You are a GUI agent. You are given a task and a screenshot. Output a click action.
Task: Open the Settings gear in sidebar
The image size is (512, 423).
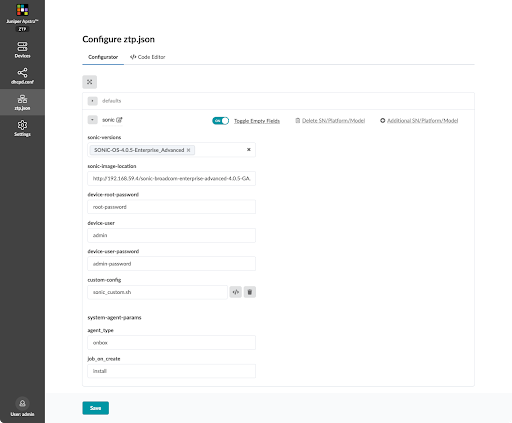tap(22, 128)
